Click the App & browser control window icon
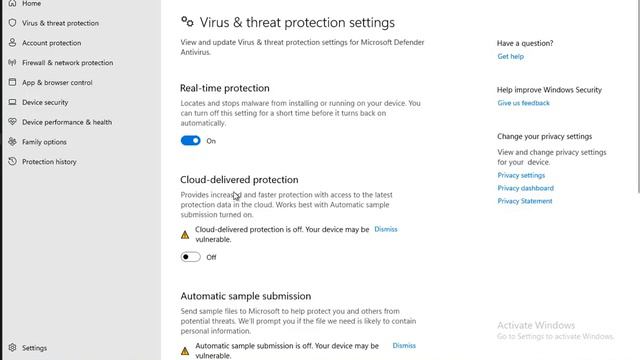Screen dimensions: 640x360 click(12, 82)
